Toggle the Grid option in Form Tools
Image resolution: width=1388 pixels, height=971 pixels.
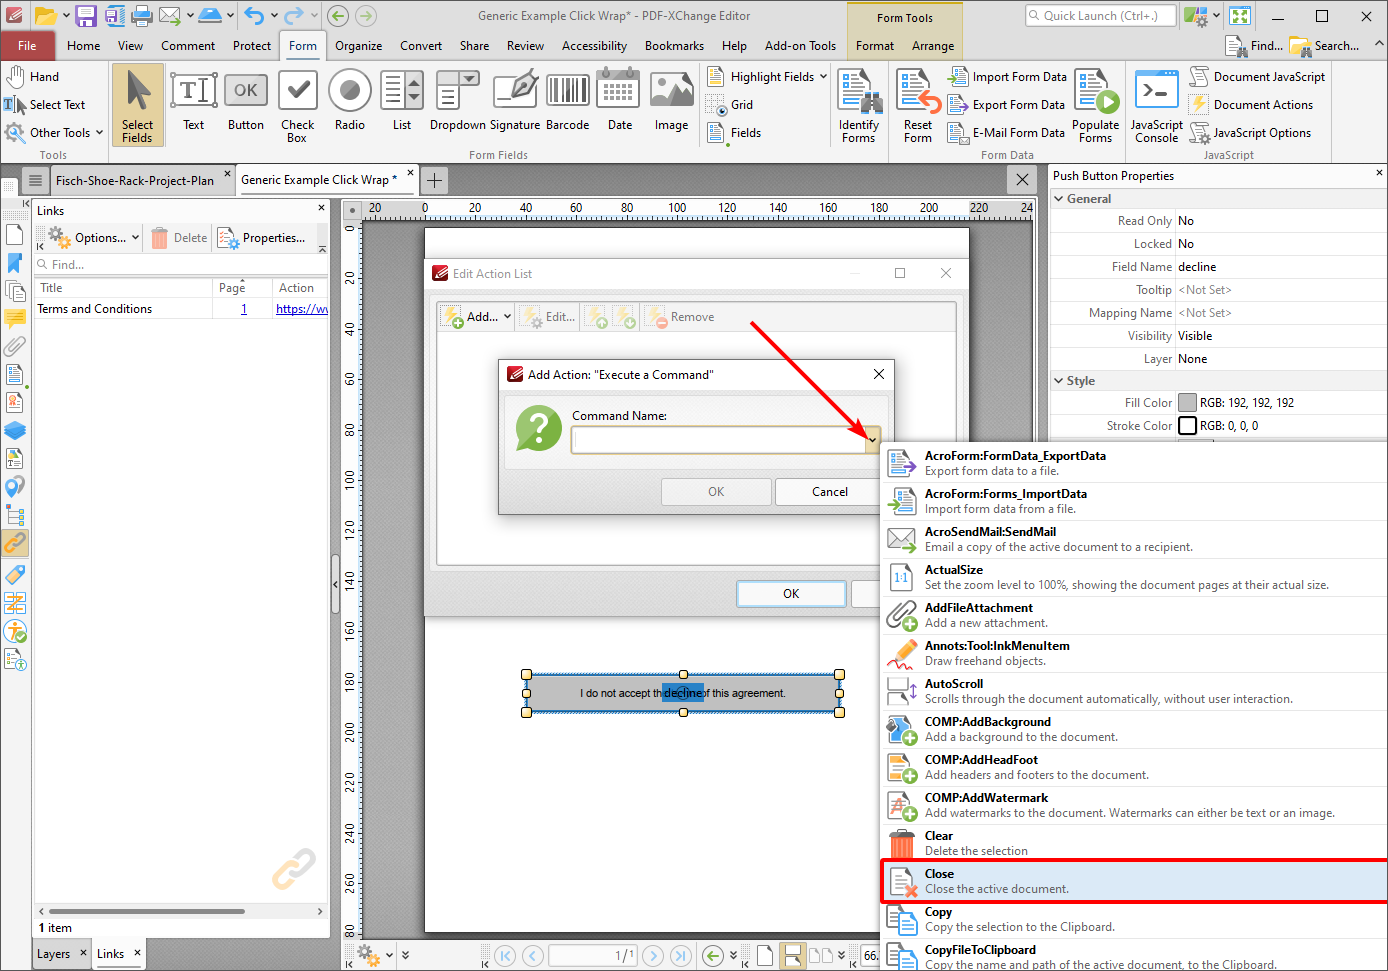click(737, 104)
